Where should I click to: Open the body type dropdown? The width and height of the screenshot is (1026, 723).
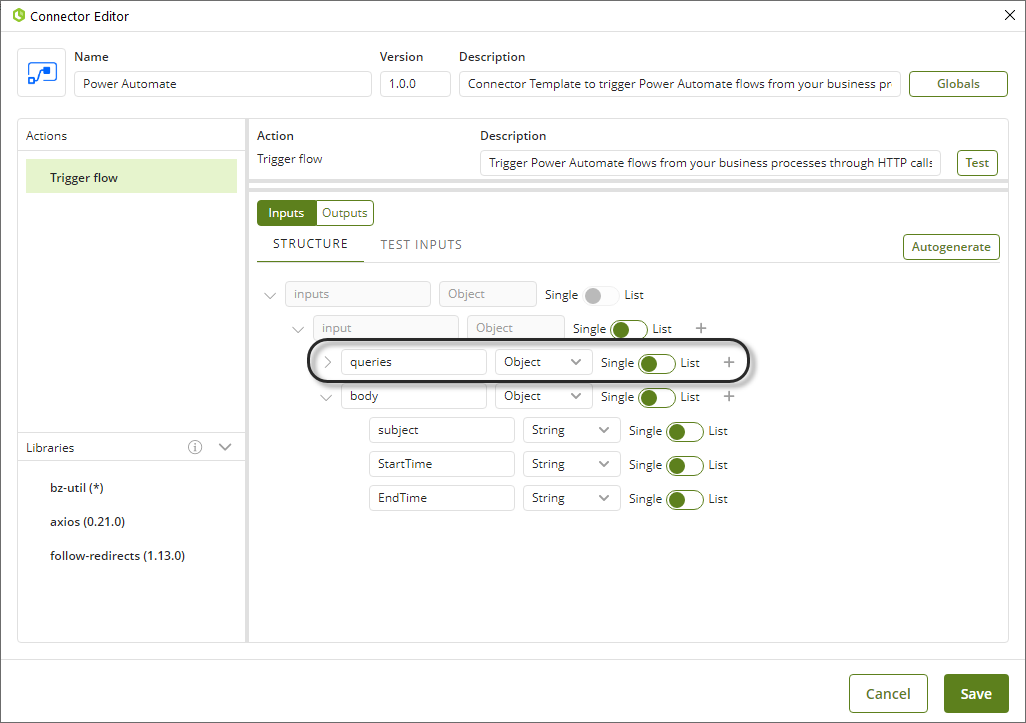pos(544,396)
